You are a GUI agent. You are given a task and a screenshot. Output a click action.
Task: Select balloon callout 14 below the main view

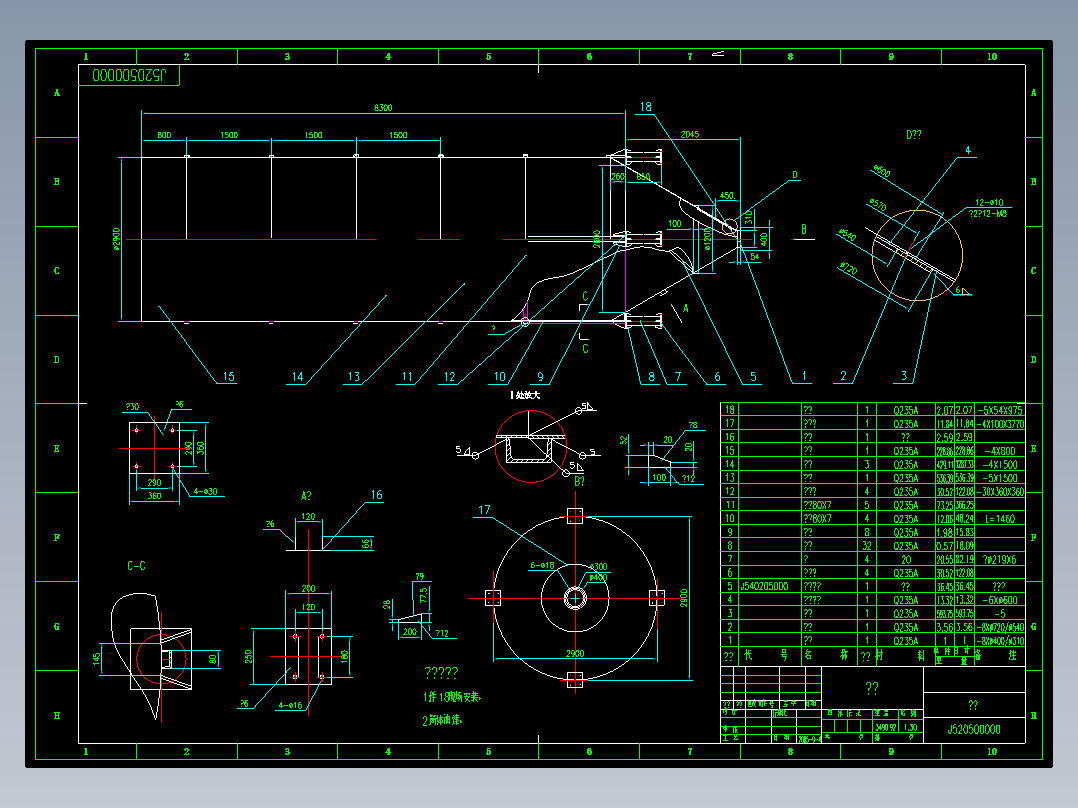tap(297, 376)
